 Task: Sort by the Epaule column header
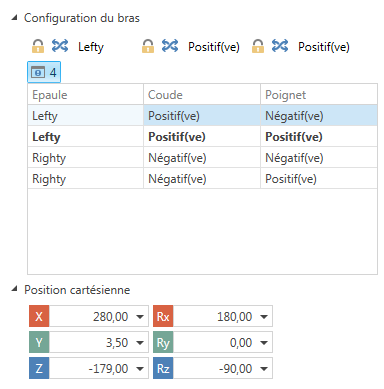tap(85, 95)
